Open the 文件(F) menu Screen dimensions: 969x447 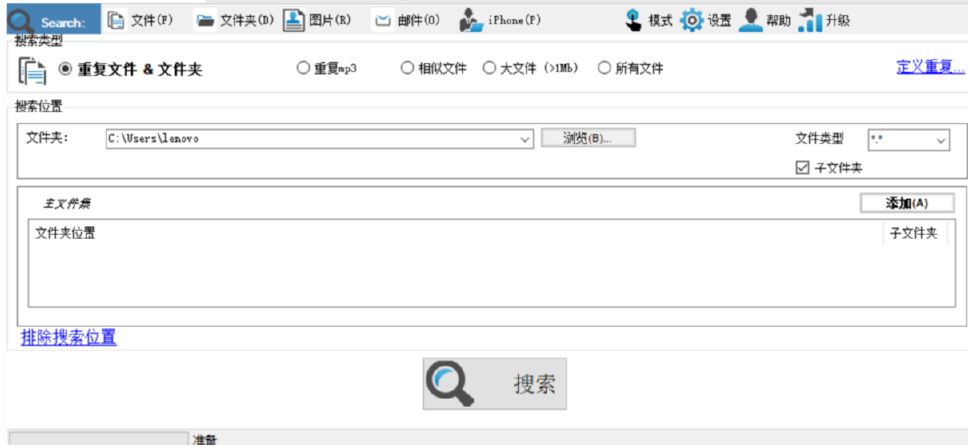tap(152, 21)
